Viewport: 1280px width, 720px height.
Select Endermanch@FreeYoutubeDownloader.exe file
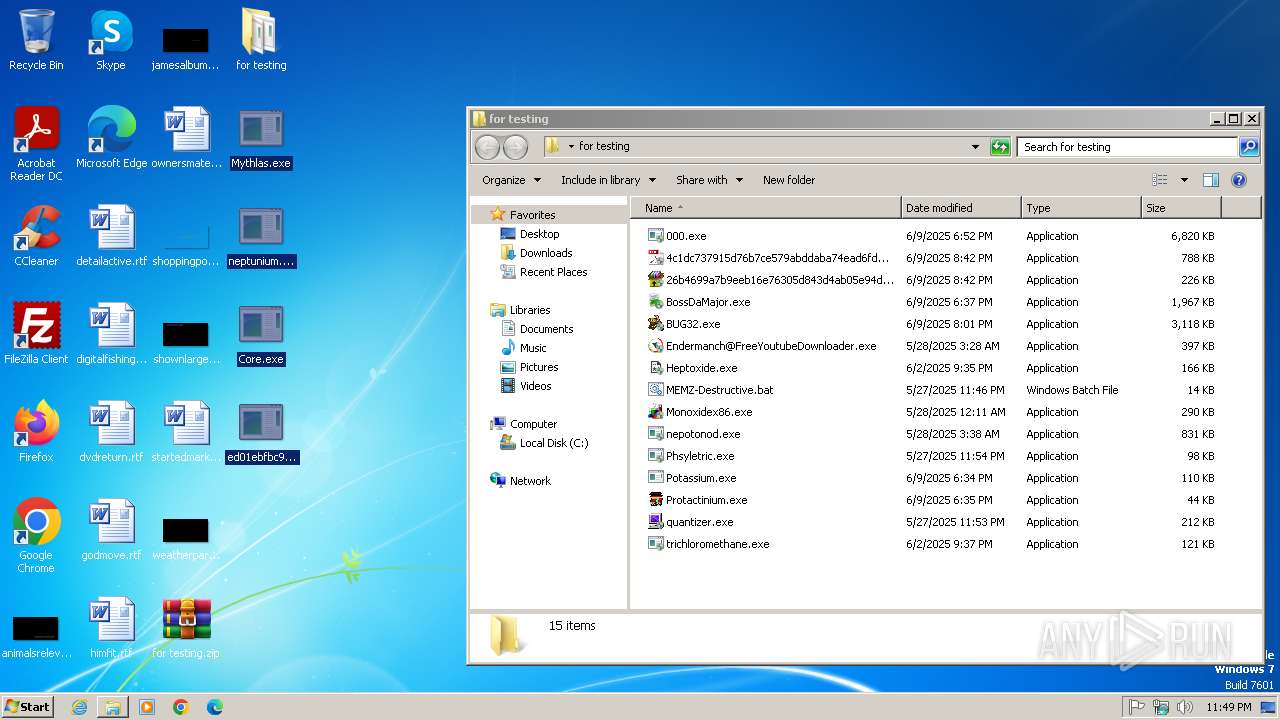tap(770, 346)
